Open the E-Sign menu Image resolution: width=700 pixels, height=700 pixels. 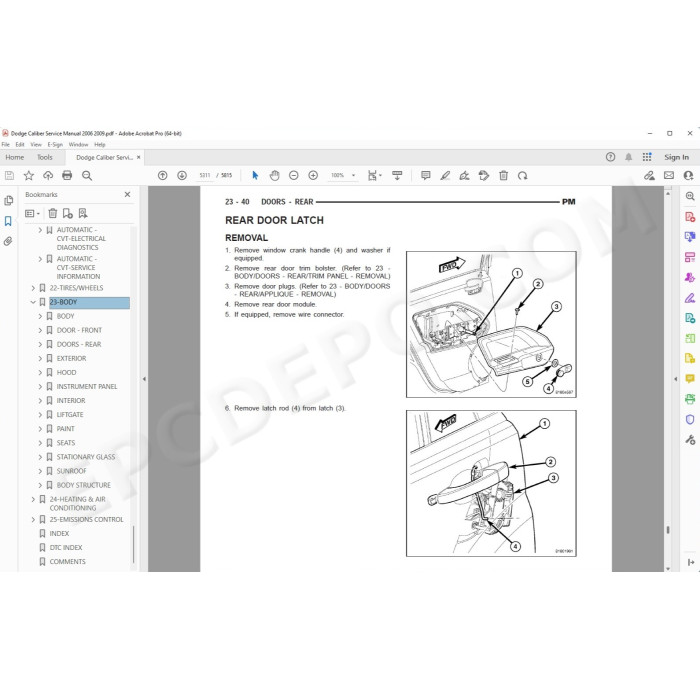tap(55, 145)
